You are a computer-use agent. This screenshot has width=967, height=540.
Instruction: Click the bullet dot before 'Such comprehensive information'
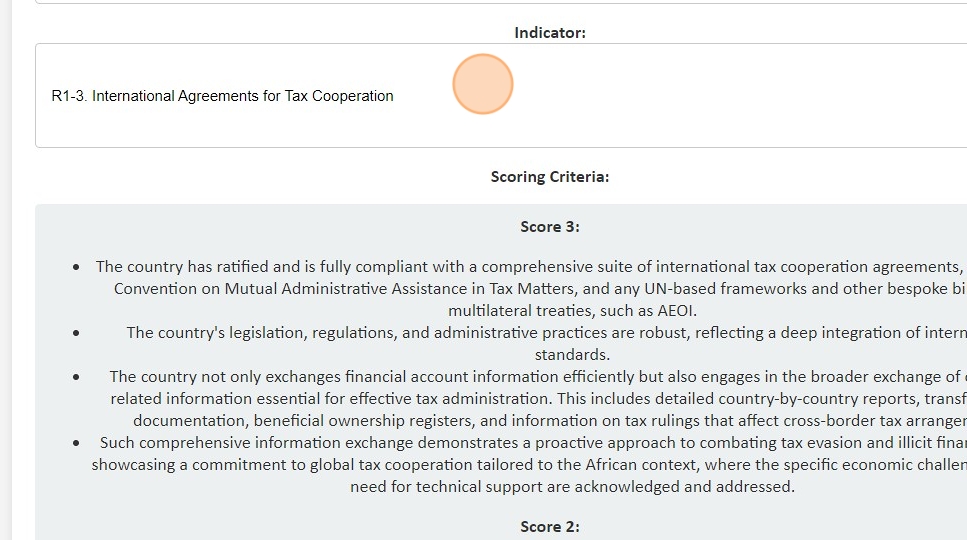[x=77, y=443]
